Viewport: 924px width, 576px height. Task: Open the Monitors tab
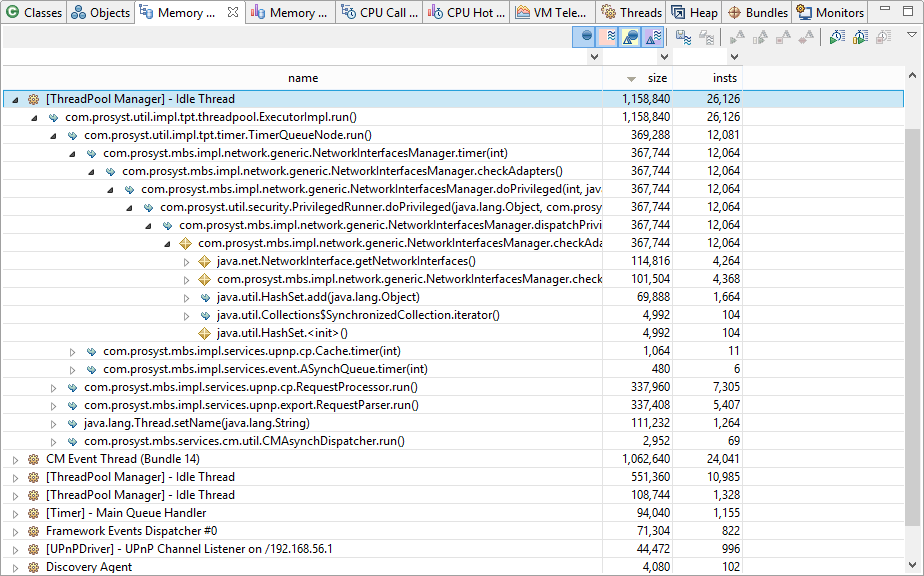click(830, 13)
